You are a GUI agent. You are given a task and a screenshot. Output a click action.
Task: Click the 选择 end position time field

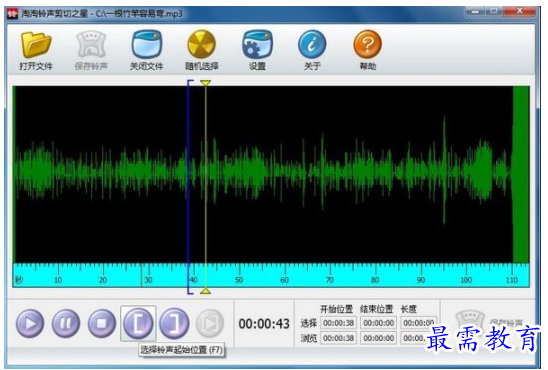pyautogui.click(x=378, y=323)
